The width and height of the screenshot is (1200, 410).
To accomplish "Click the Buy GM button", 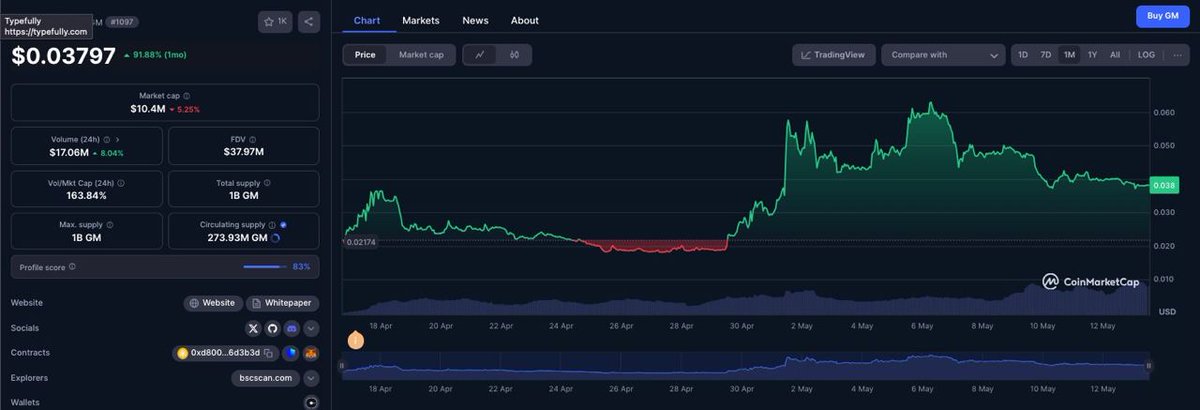I will tap(1162, 16).
